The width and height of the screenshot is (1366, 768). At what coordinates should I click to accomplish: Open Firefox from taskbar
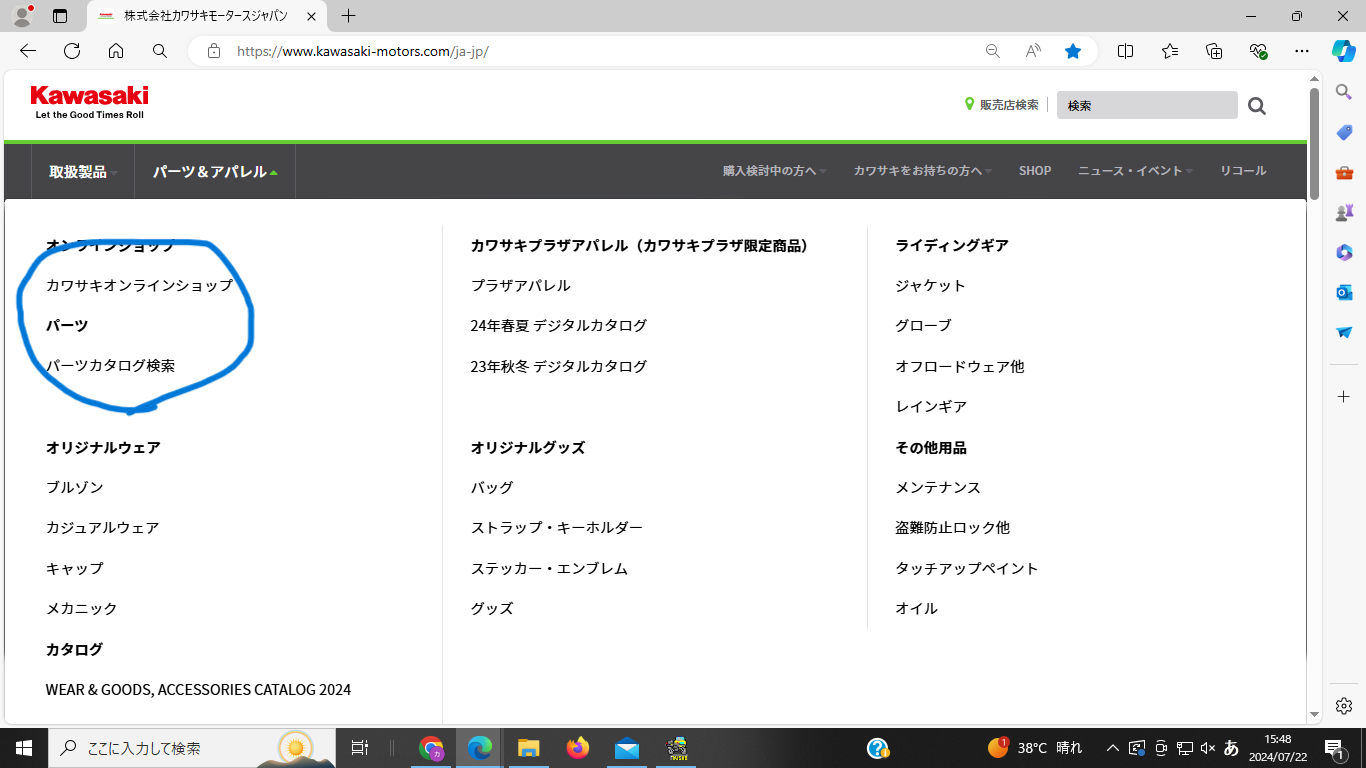(x=577, y=748)
